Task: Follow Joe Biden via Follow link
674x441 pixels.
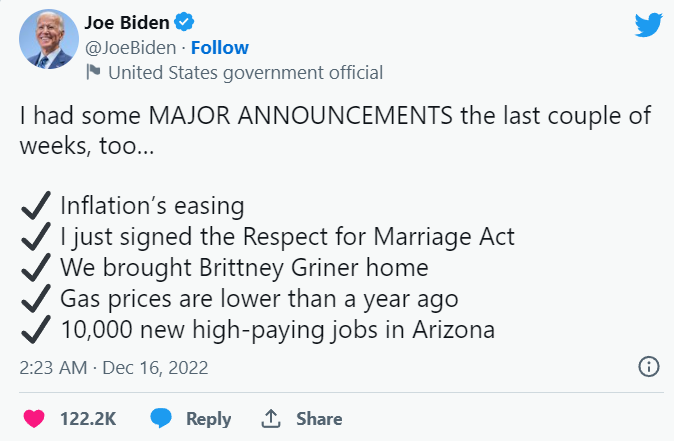Action: (x=220, y=47)
